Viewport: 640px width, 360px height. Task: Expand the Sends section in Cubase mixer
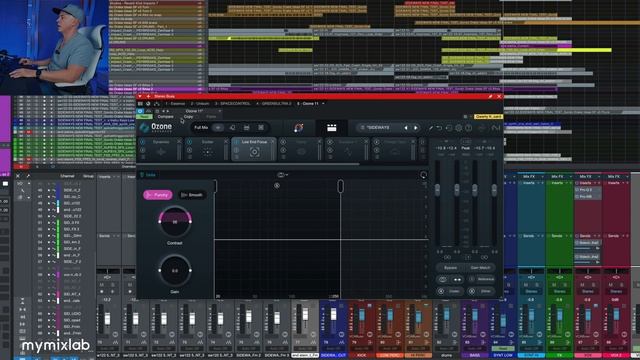(x=108, y=236)
